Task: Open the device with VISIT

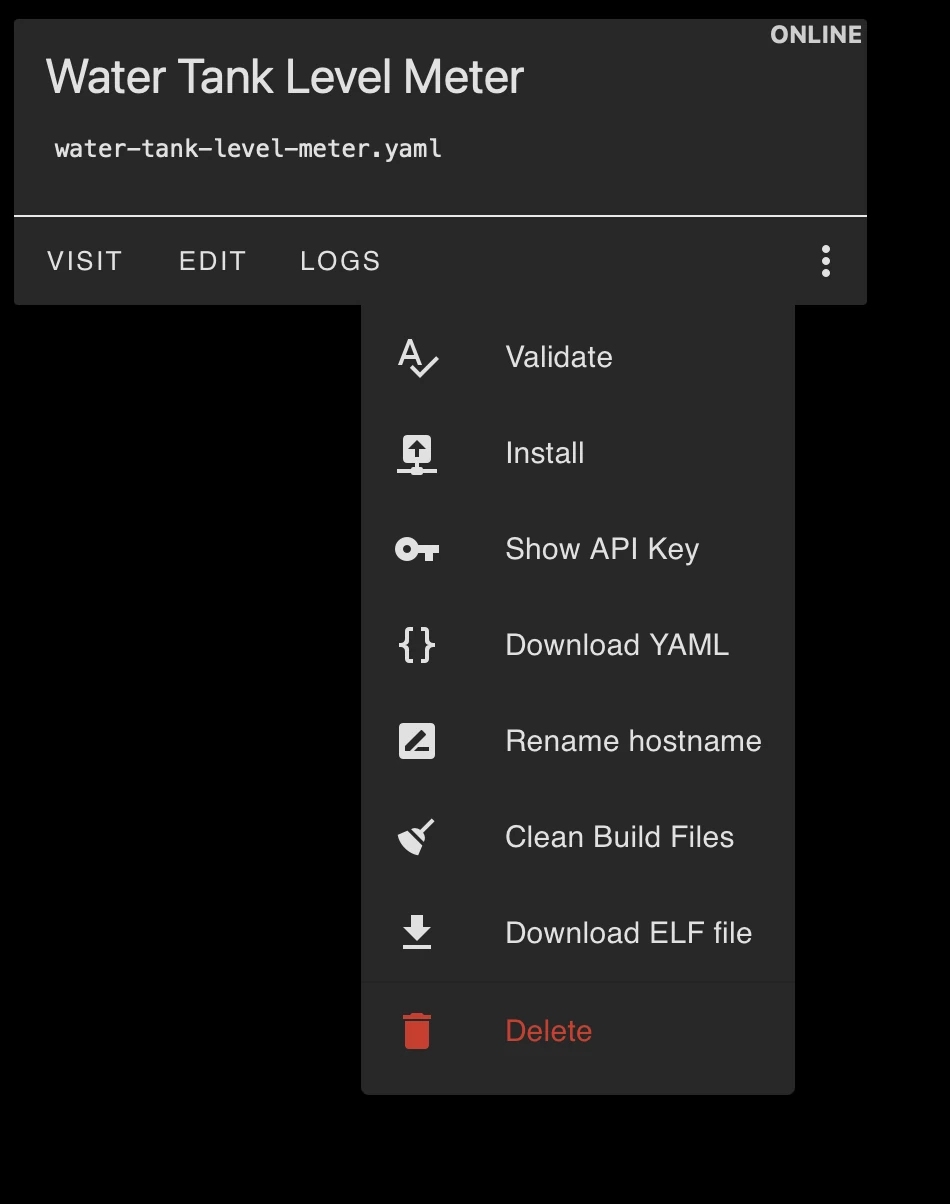Action: tap(84, 261)
